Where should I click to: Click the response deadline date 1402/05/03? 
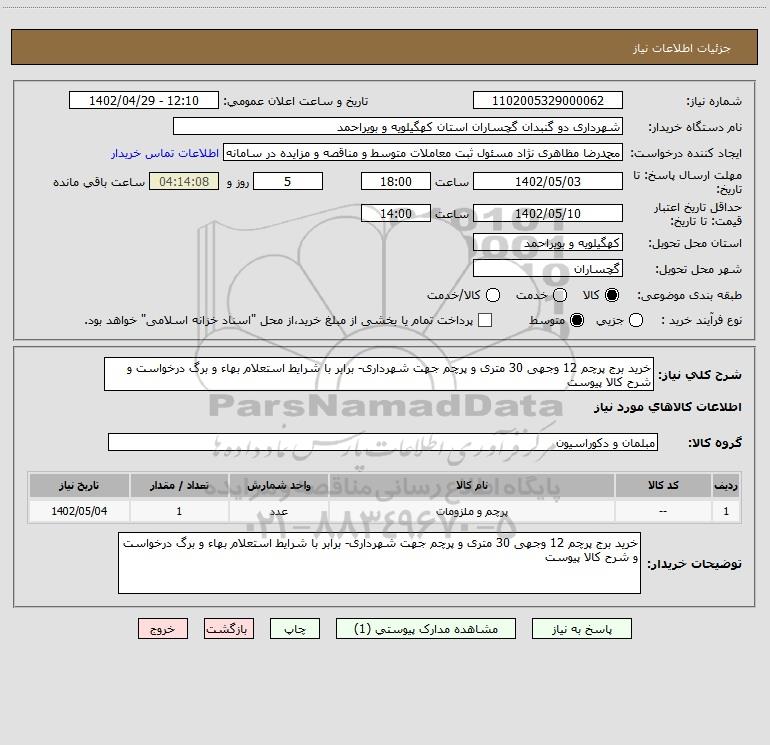click(548, 181)
